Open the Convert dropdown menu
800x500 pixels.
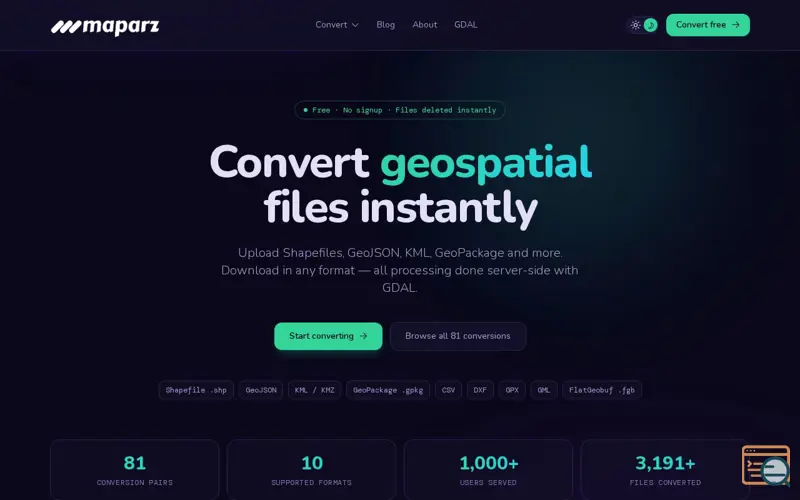[337, 24]
